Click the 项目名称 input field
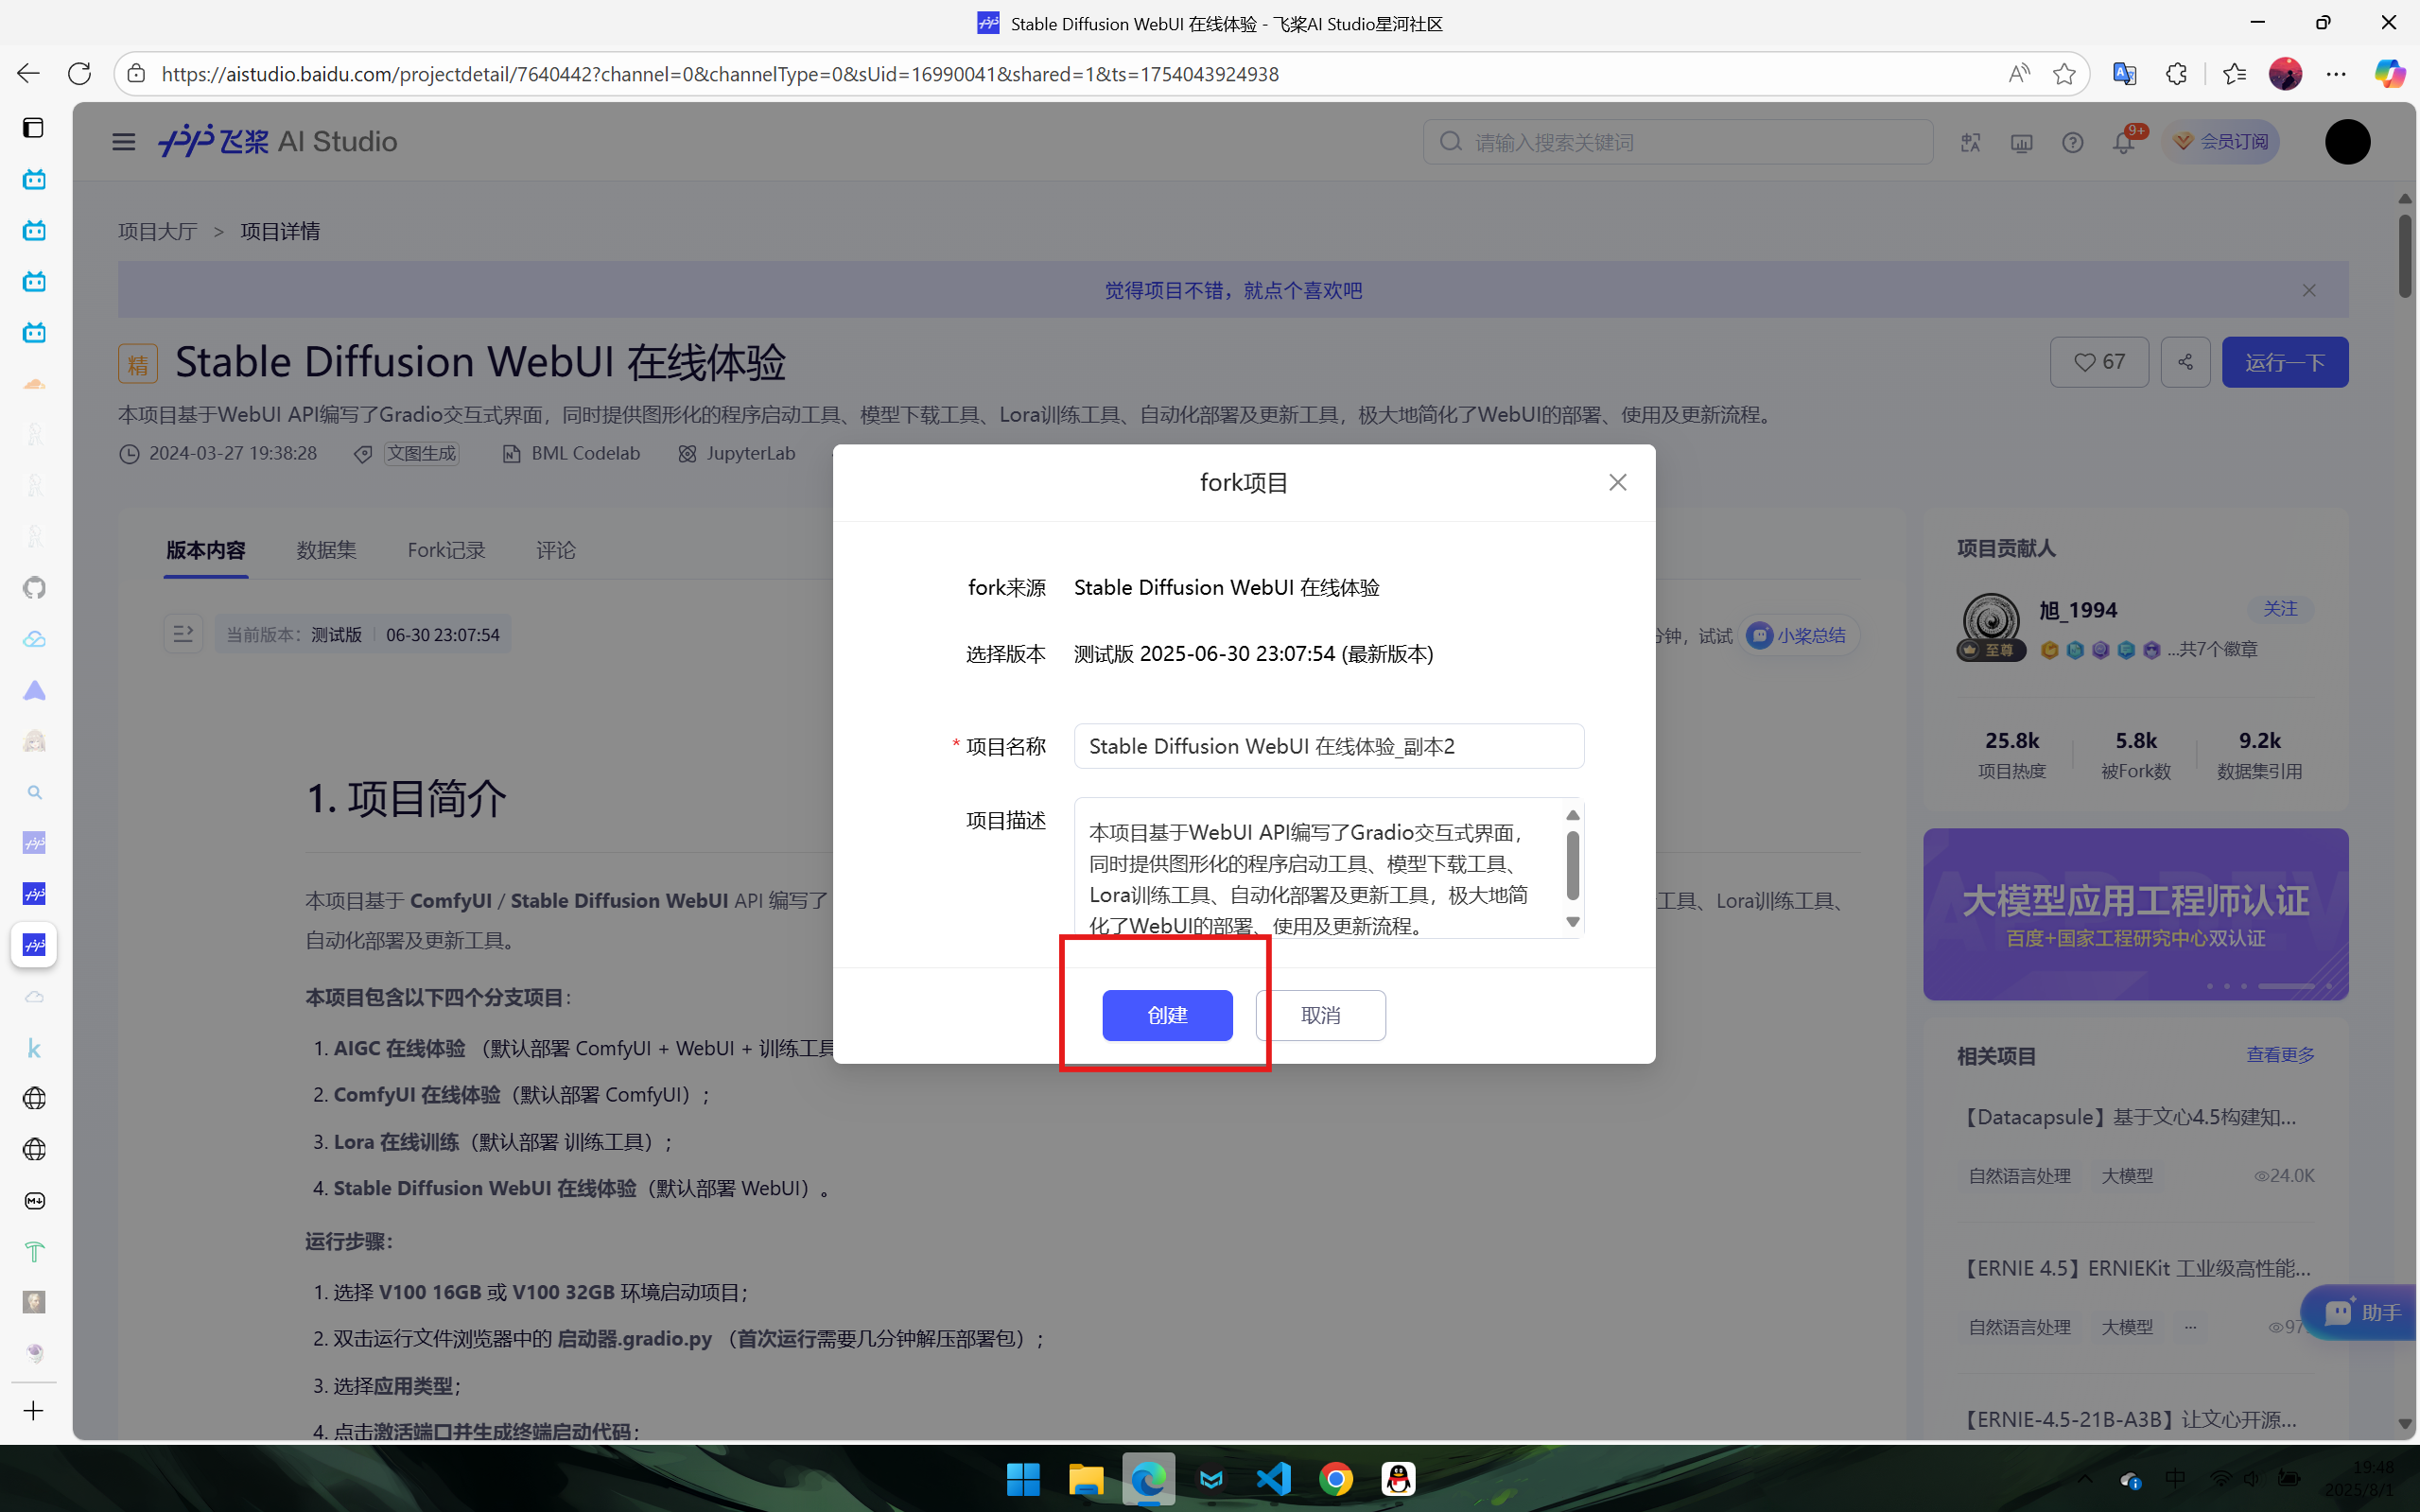The height and width of the screenshot is (1512, 2420). pos(1328,746)
